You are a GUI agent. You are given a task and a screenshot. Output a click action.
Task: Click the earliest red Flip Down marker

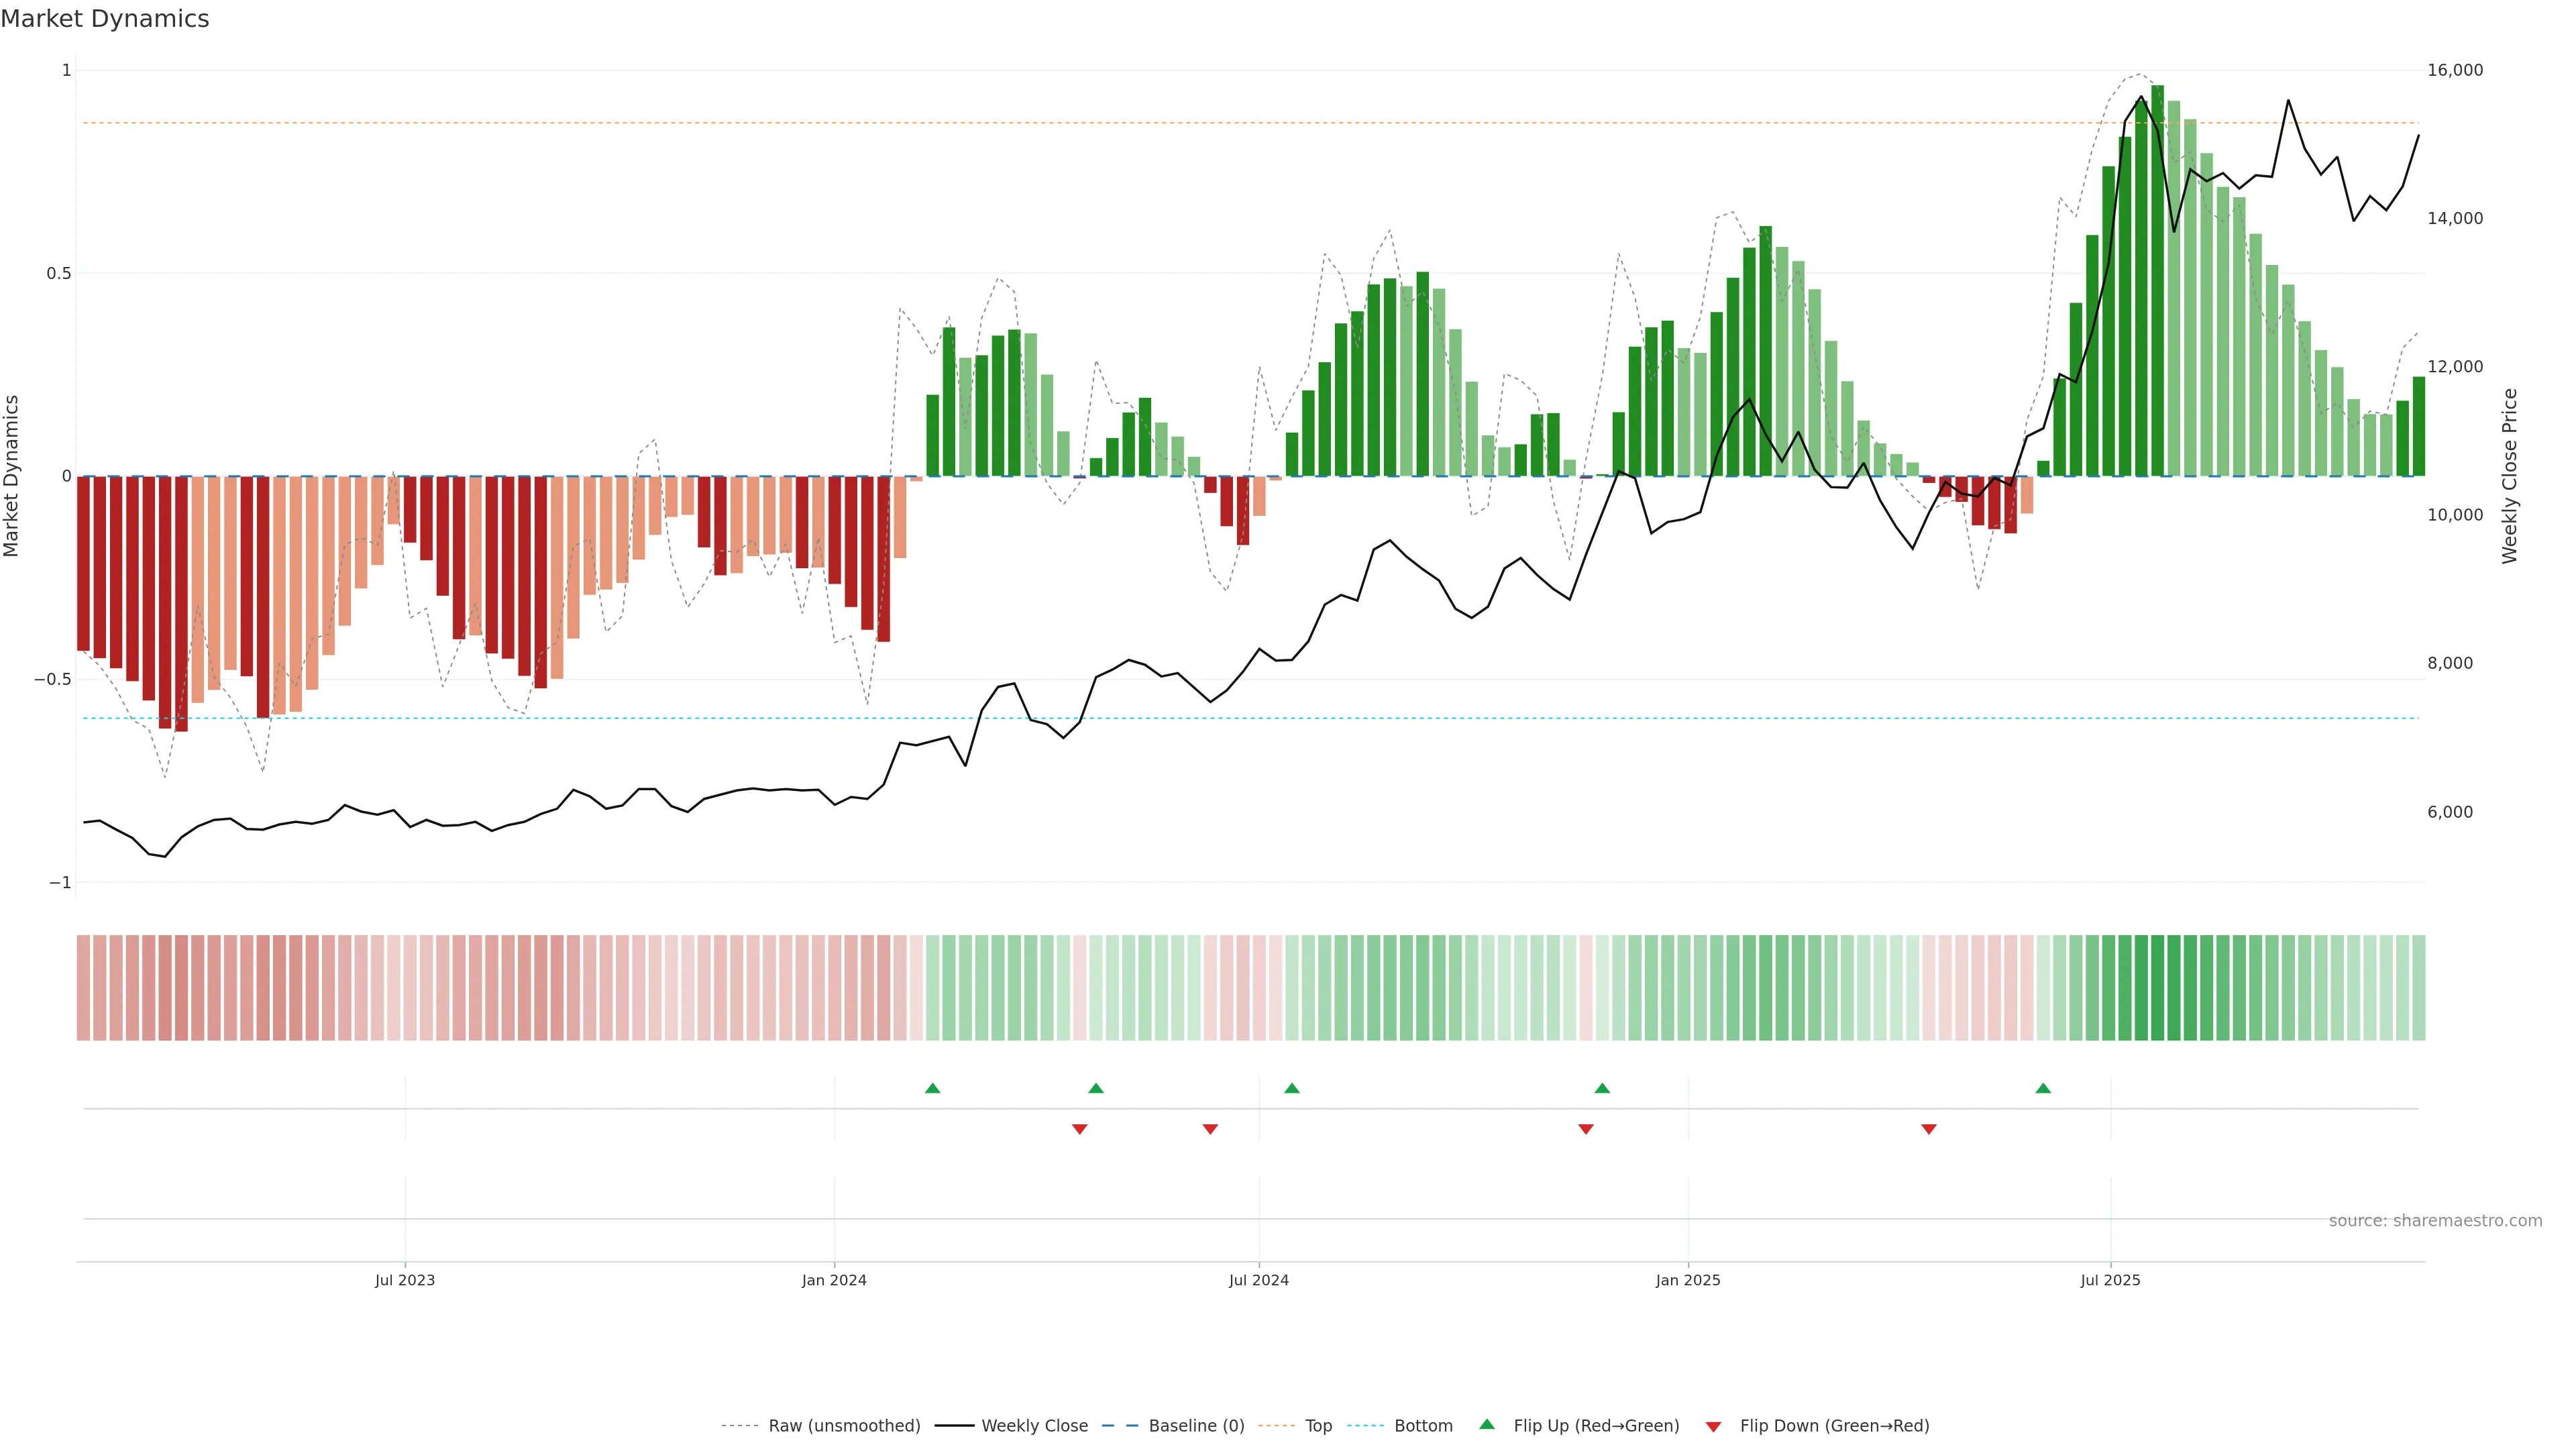[1079, 1129]
